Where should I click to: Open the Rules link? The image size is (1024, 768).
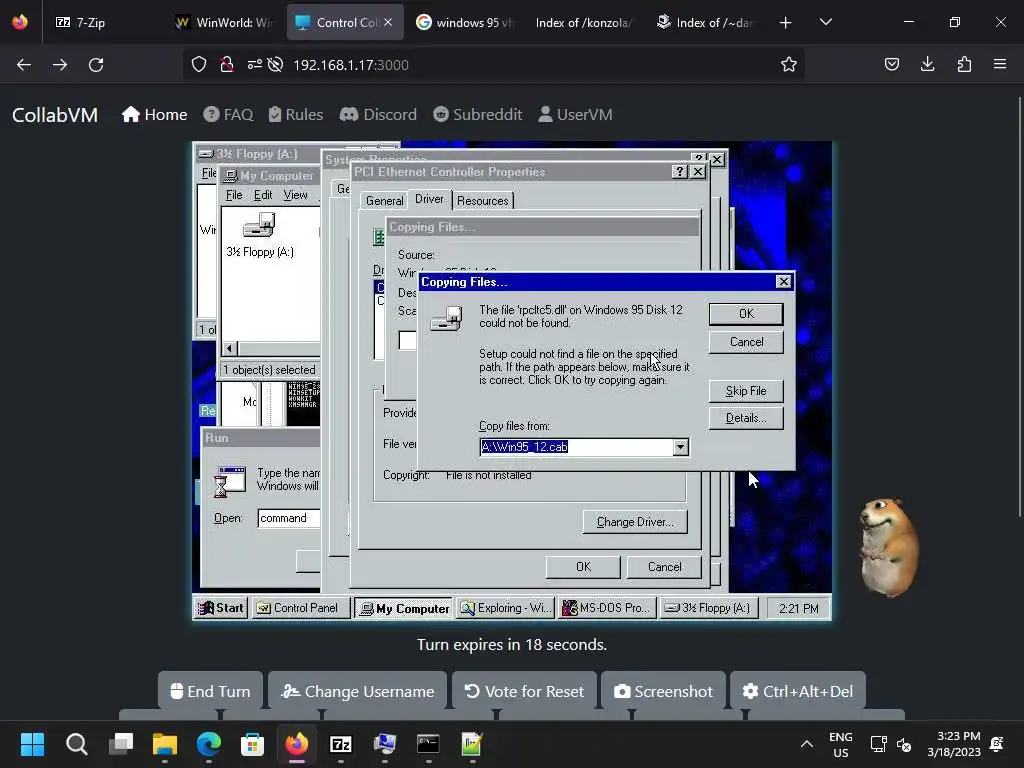click(296, 115)
